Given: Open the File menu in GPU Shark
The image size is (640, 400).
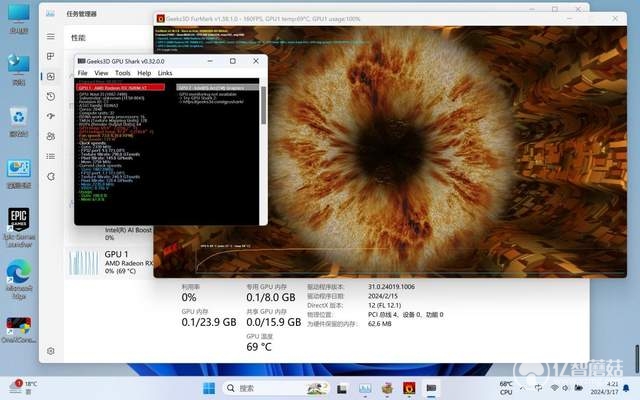Looking at the screenshot, I should pyautogui.click(x=82, y=73).
